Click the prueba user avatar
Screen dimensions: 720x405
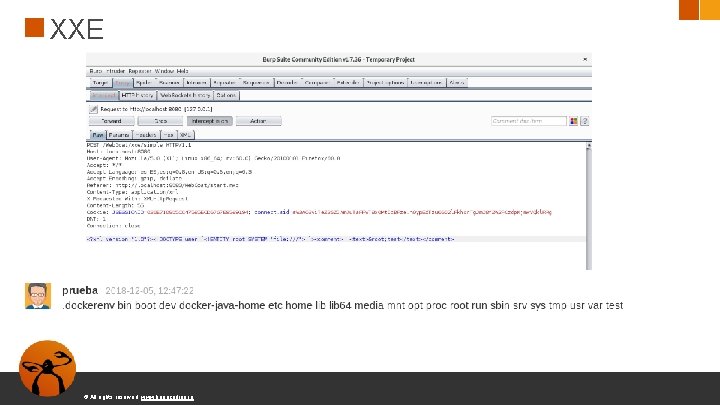[x=38, y=296]
